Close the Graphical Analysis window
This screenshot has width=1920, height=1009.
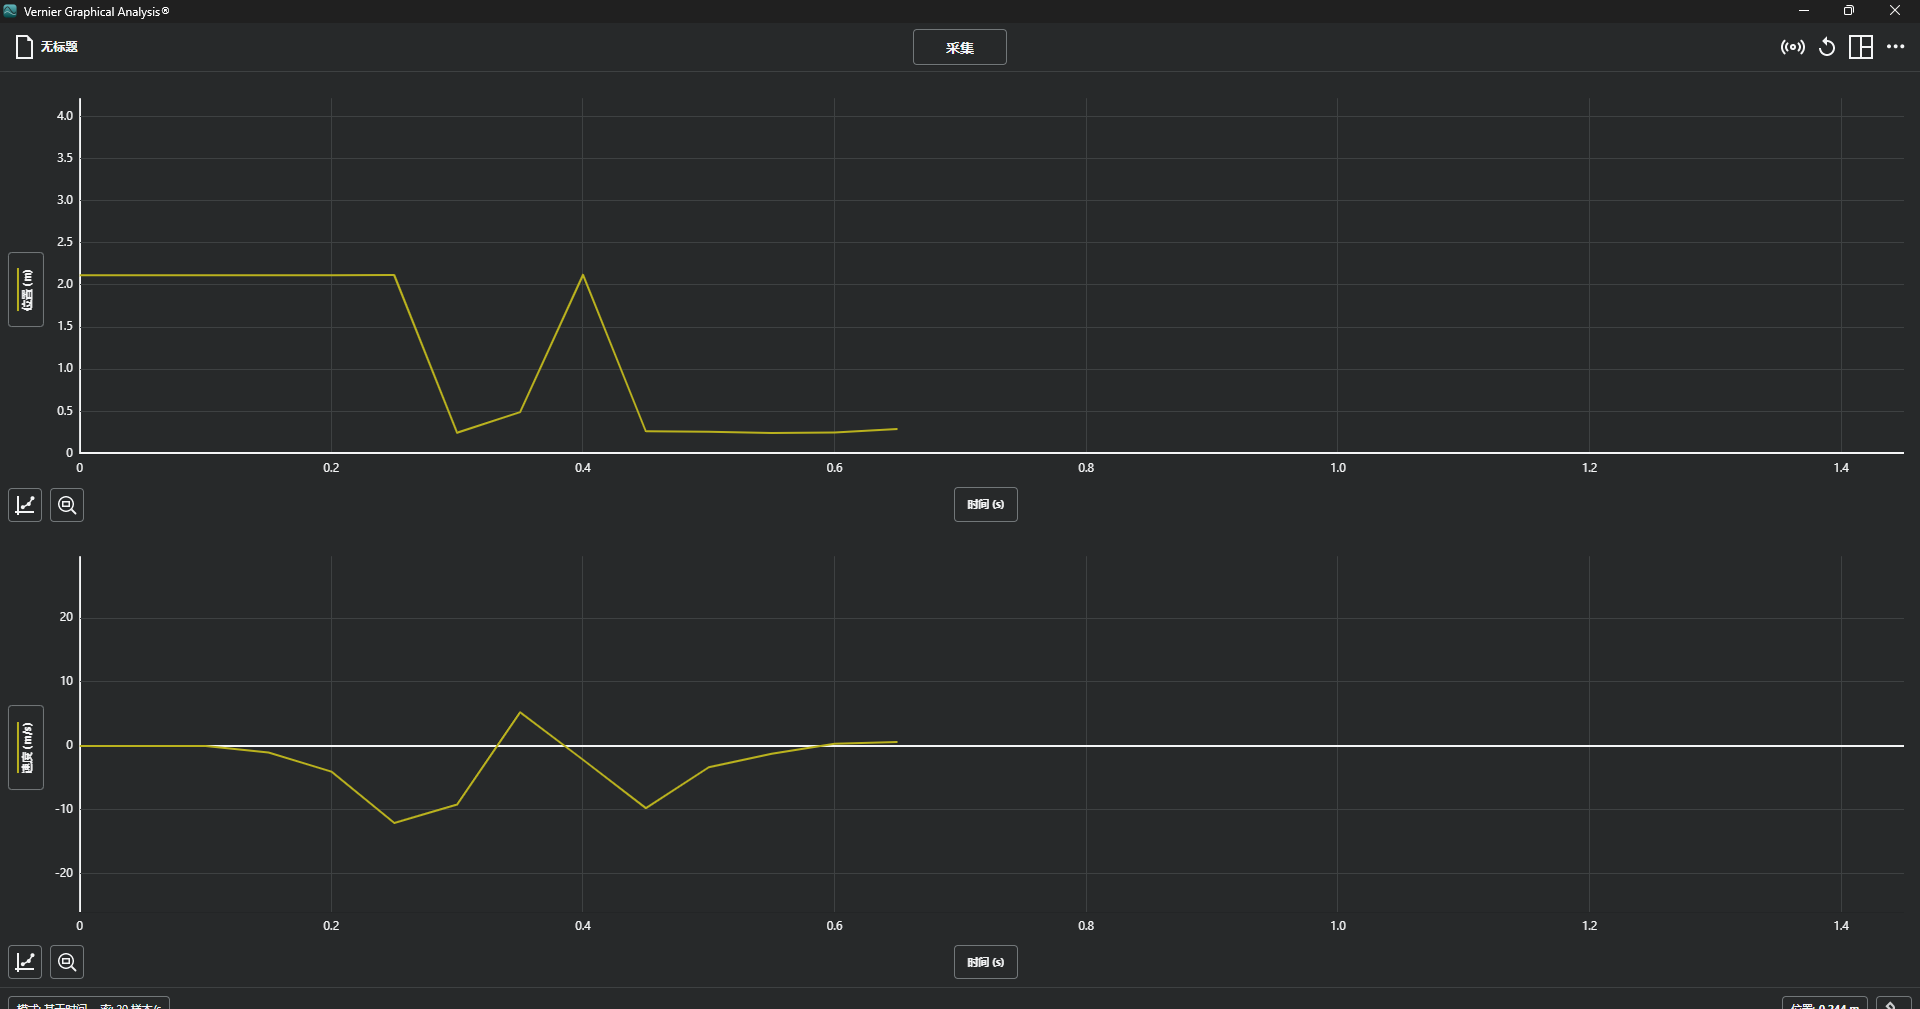click(1895, 11)
